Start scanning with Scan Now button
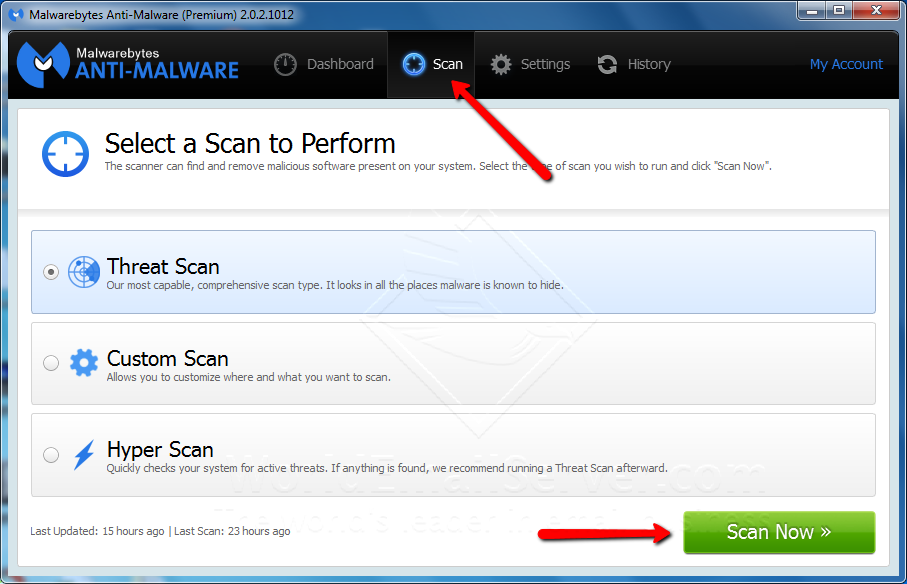907x584 pixels. [x=779, y=532]
